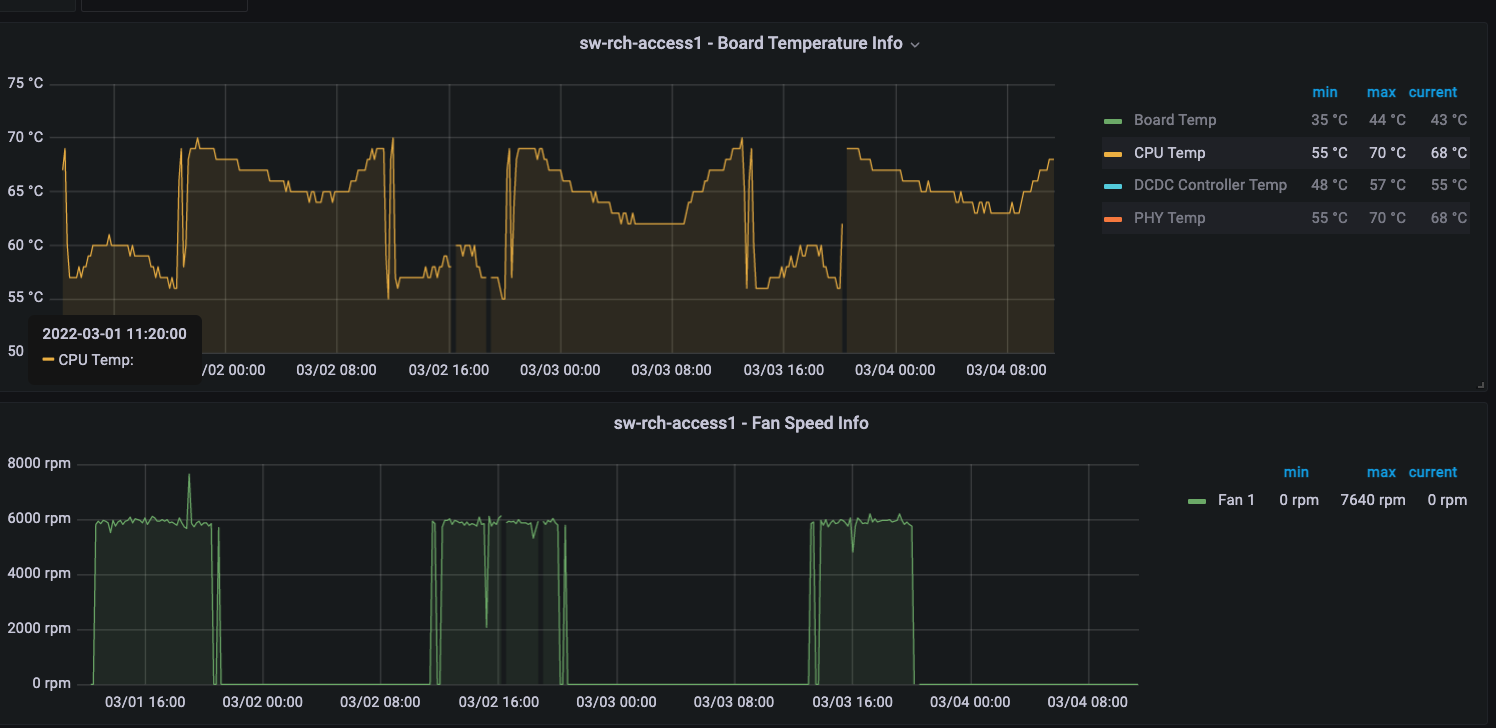The width and height of the screenshot is (1496, 728).
Task: Click the 7640 rpm spike on fan graph
Action: click(189, 476)
